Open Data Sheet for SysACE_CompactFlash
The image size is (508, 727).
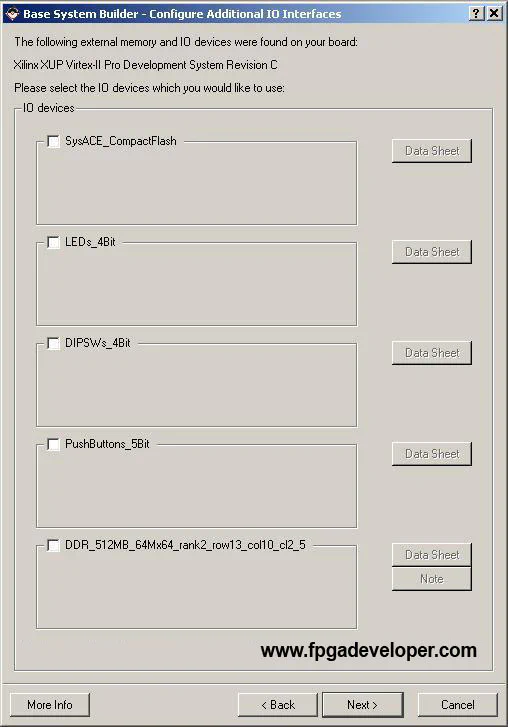click(x=432, y=151)
